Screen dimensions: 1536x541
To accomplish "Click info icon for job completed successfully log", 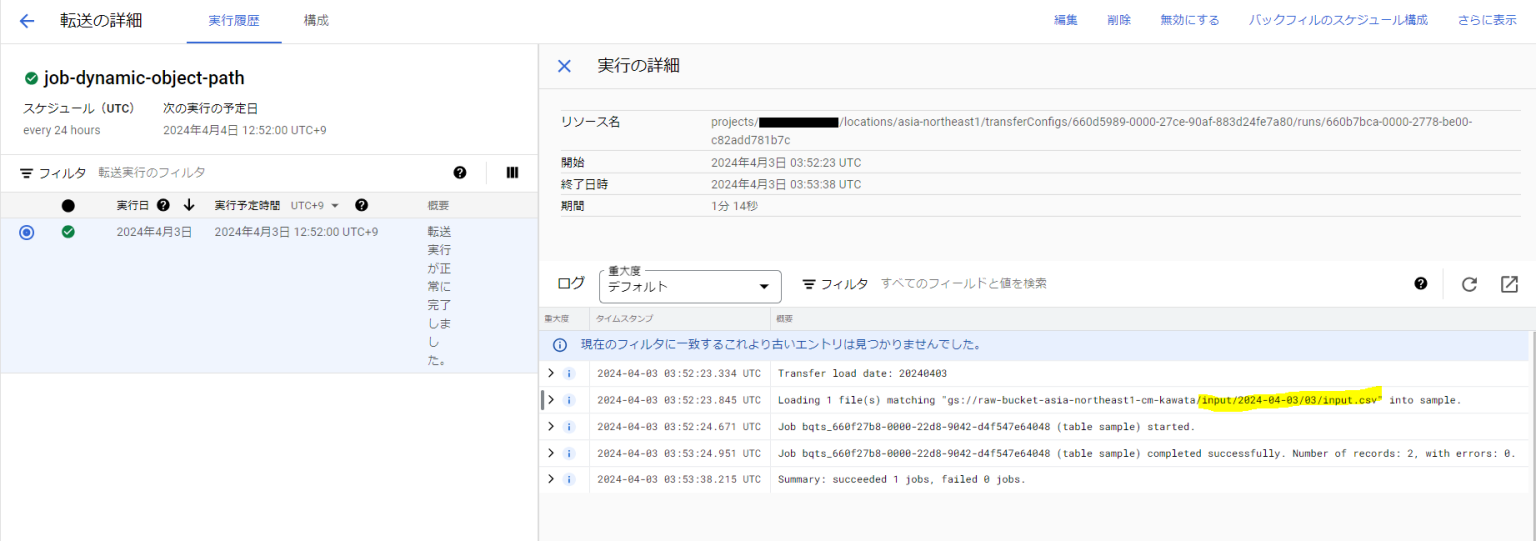I will (569, 453).
